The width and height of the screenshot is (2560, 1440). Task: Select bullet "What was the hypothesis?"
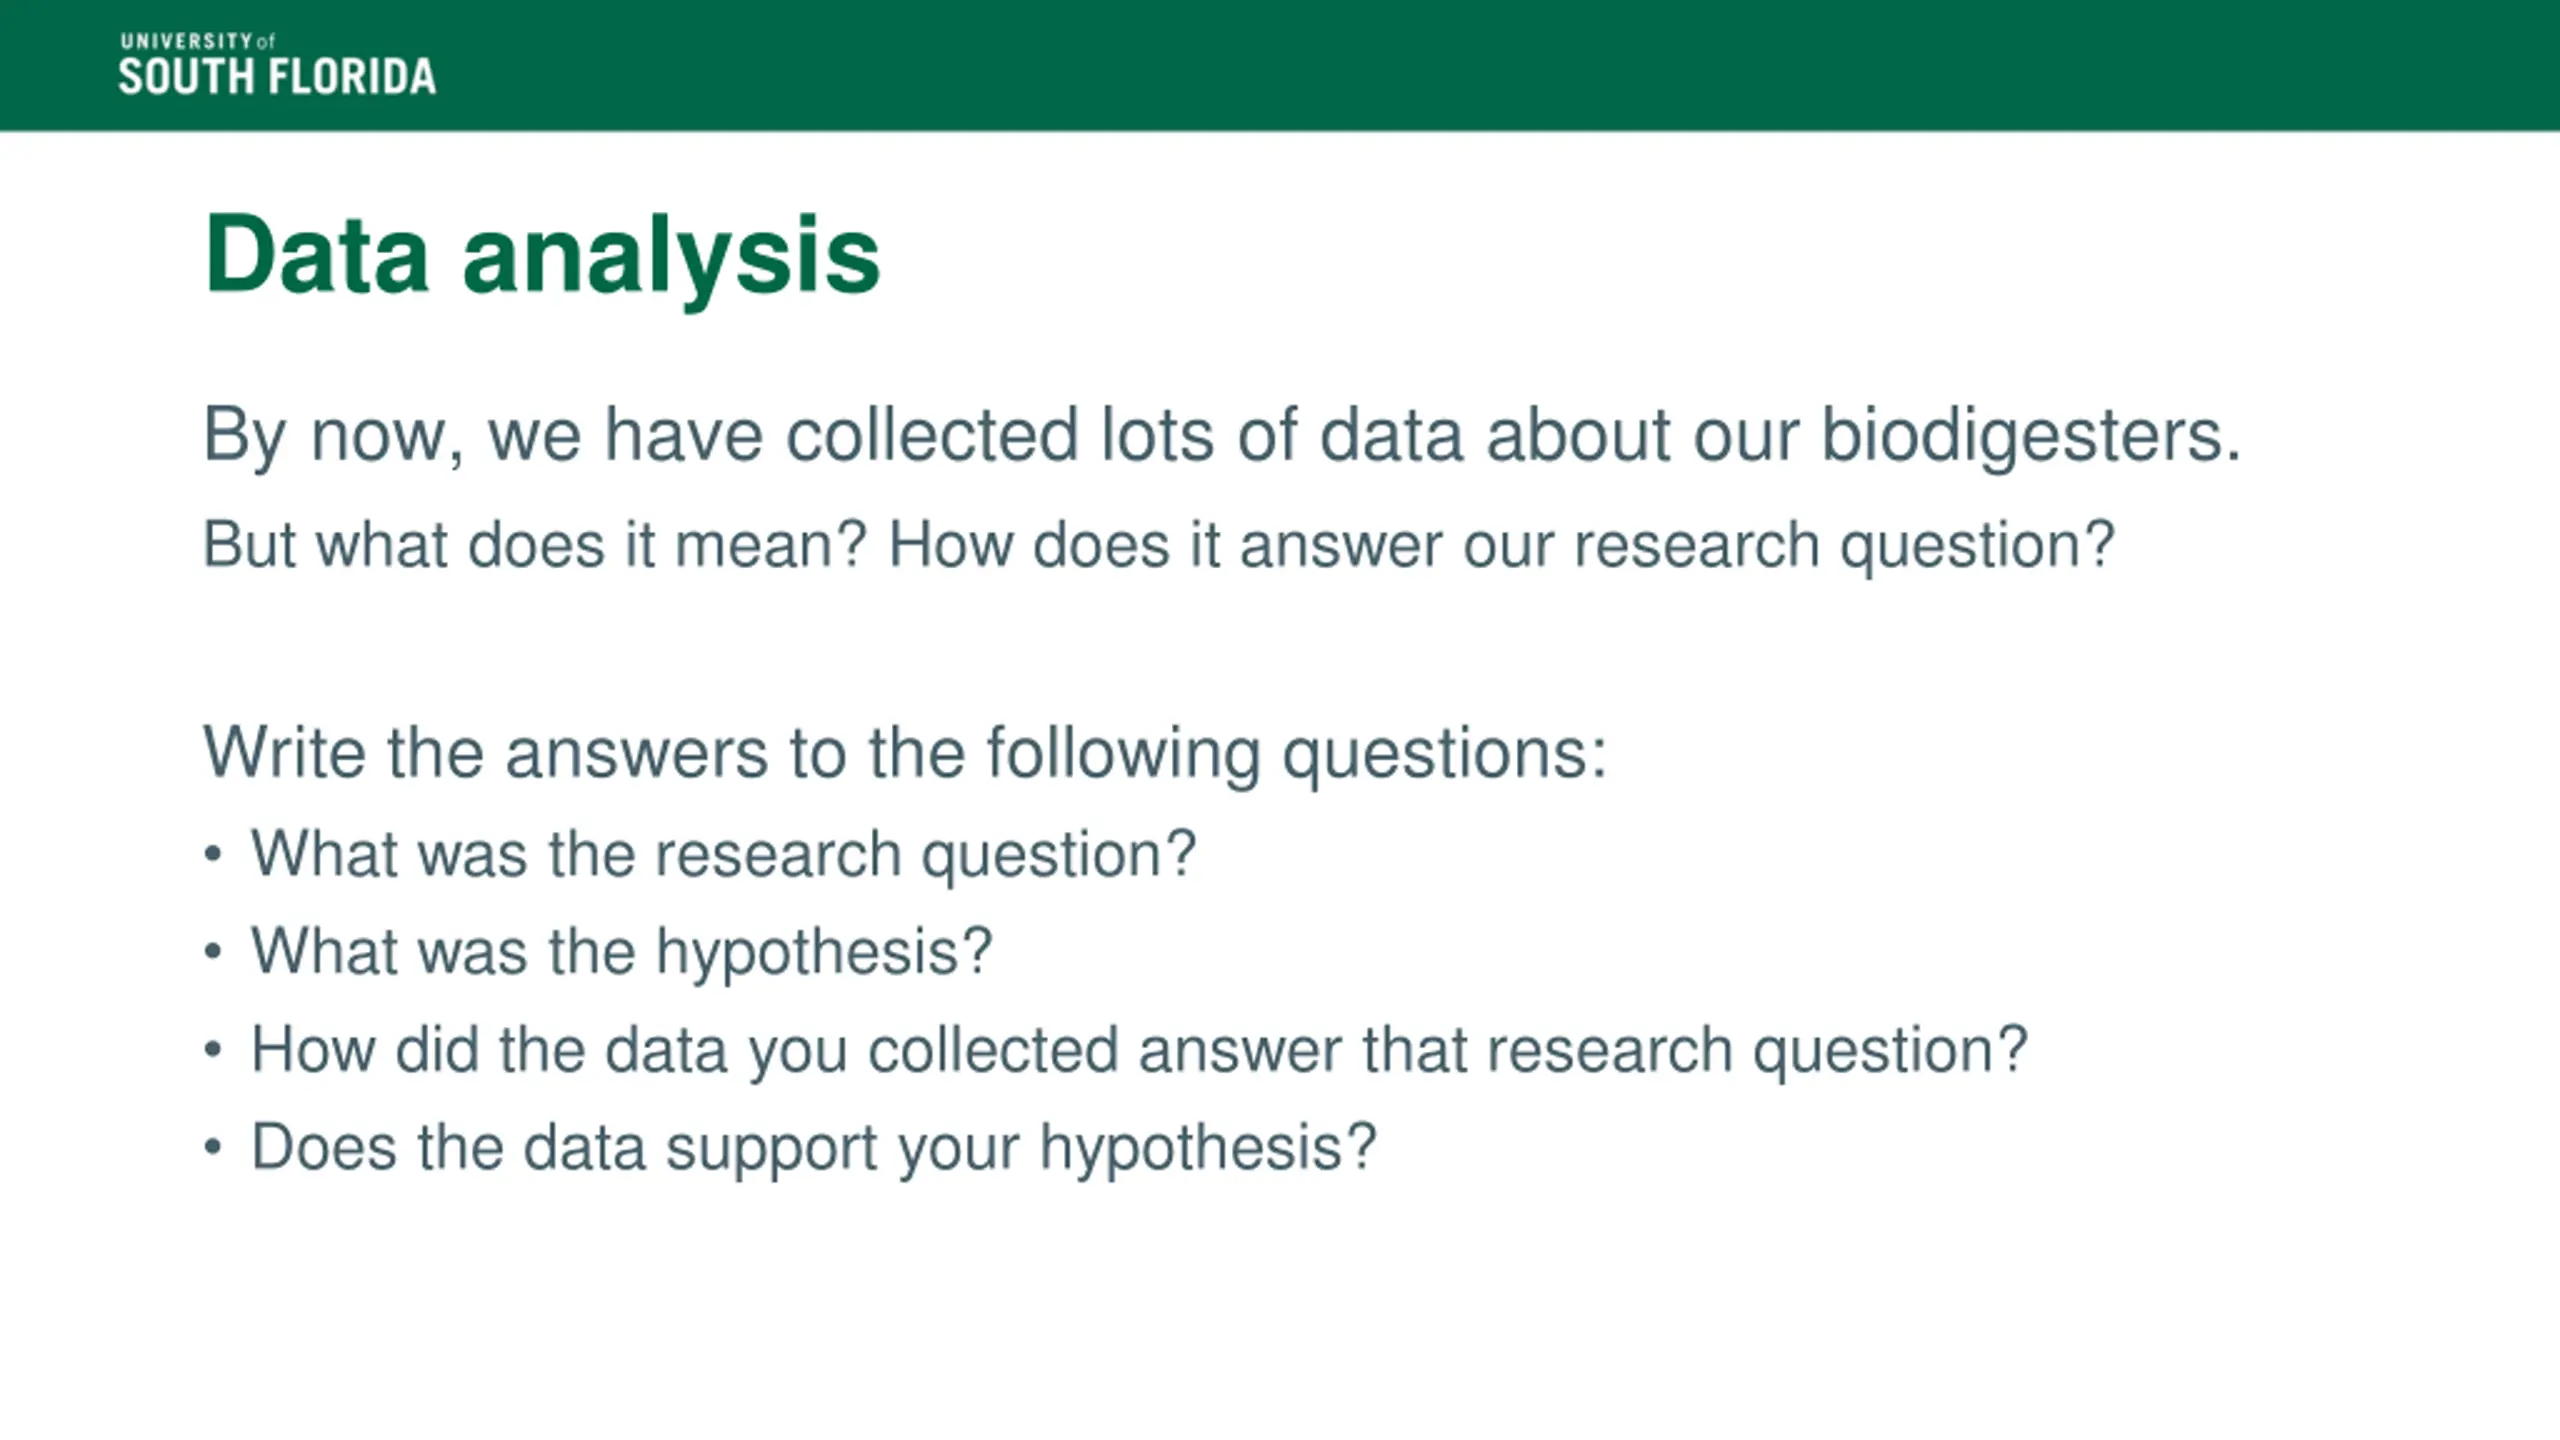coord(621,951)
